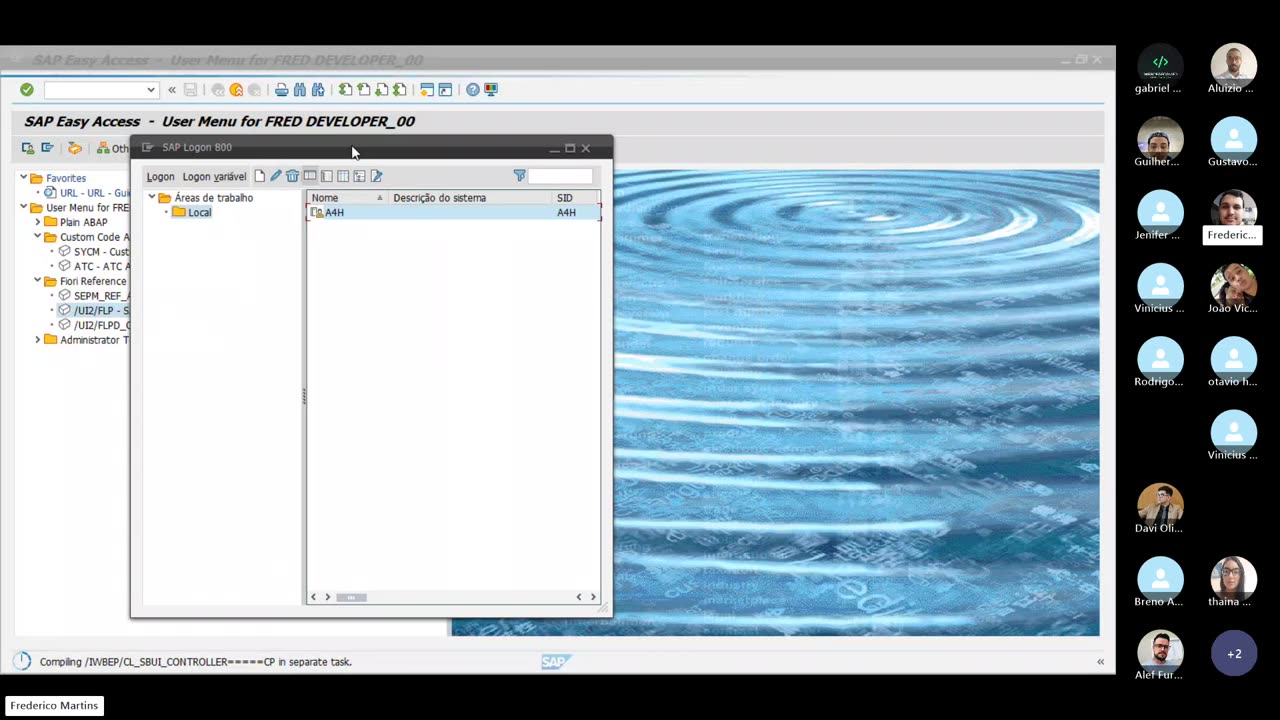Click the Find Next binoculars icon
Screen dimensions: 1280x720
(x=318, y=90)
